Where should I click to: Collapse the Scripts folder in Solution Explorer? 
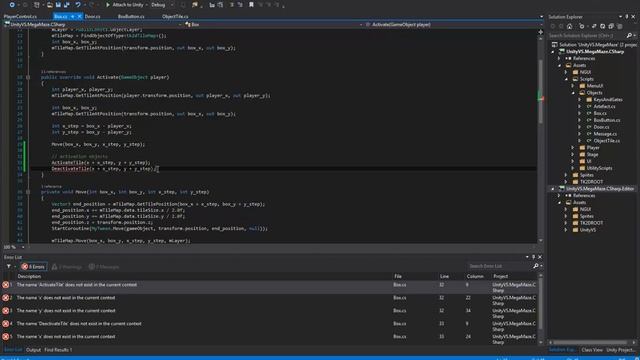566,79
